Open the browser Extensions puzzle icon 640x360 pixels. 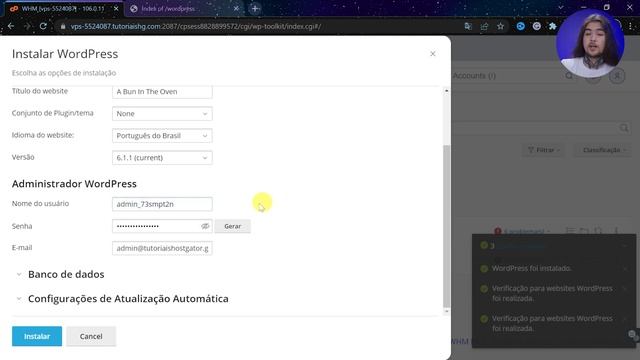pos(552,27)
